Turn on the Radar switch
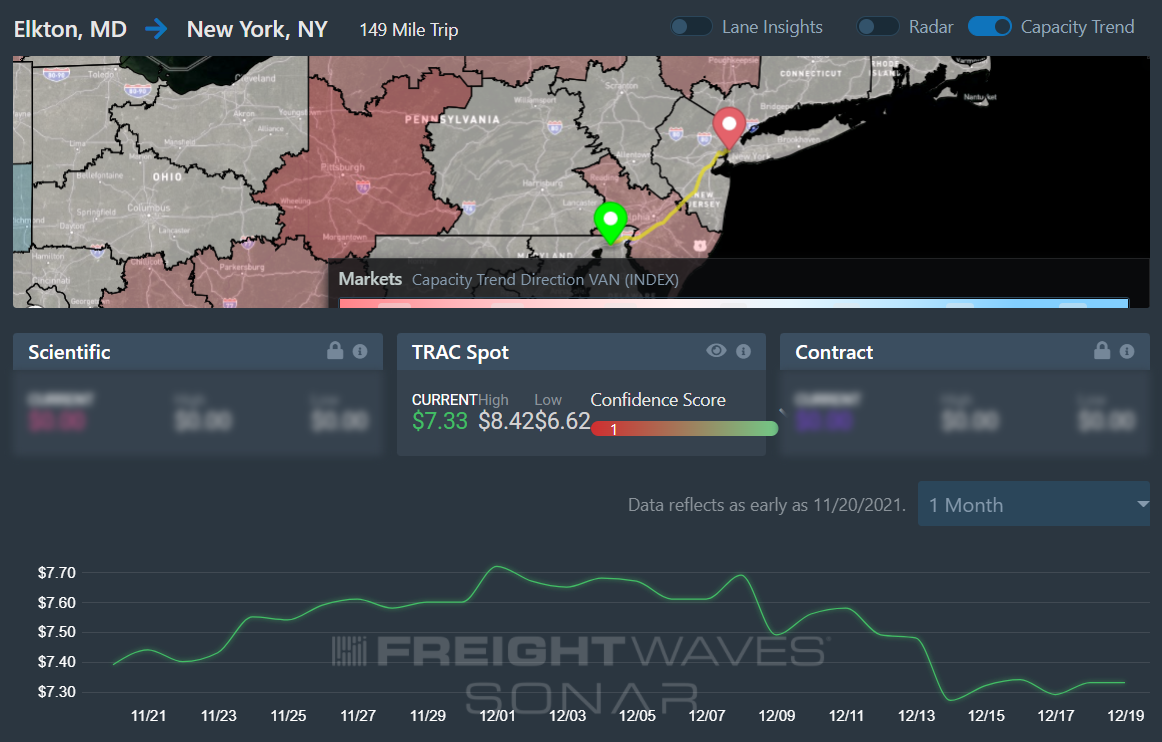This screenshot has width=1162, height=742. [x=877, y=27]
